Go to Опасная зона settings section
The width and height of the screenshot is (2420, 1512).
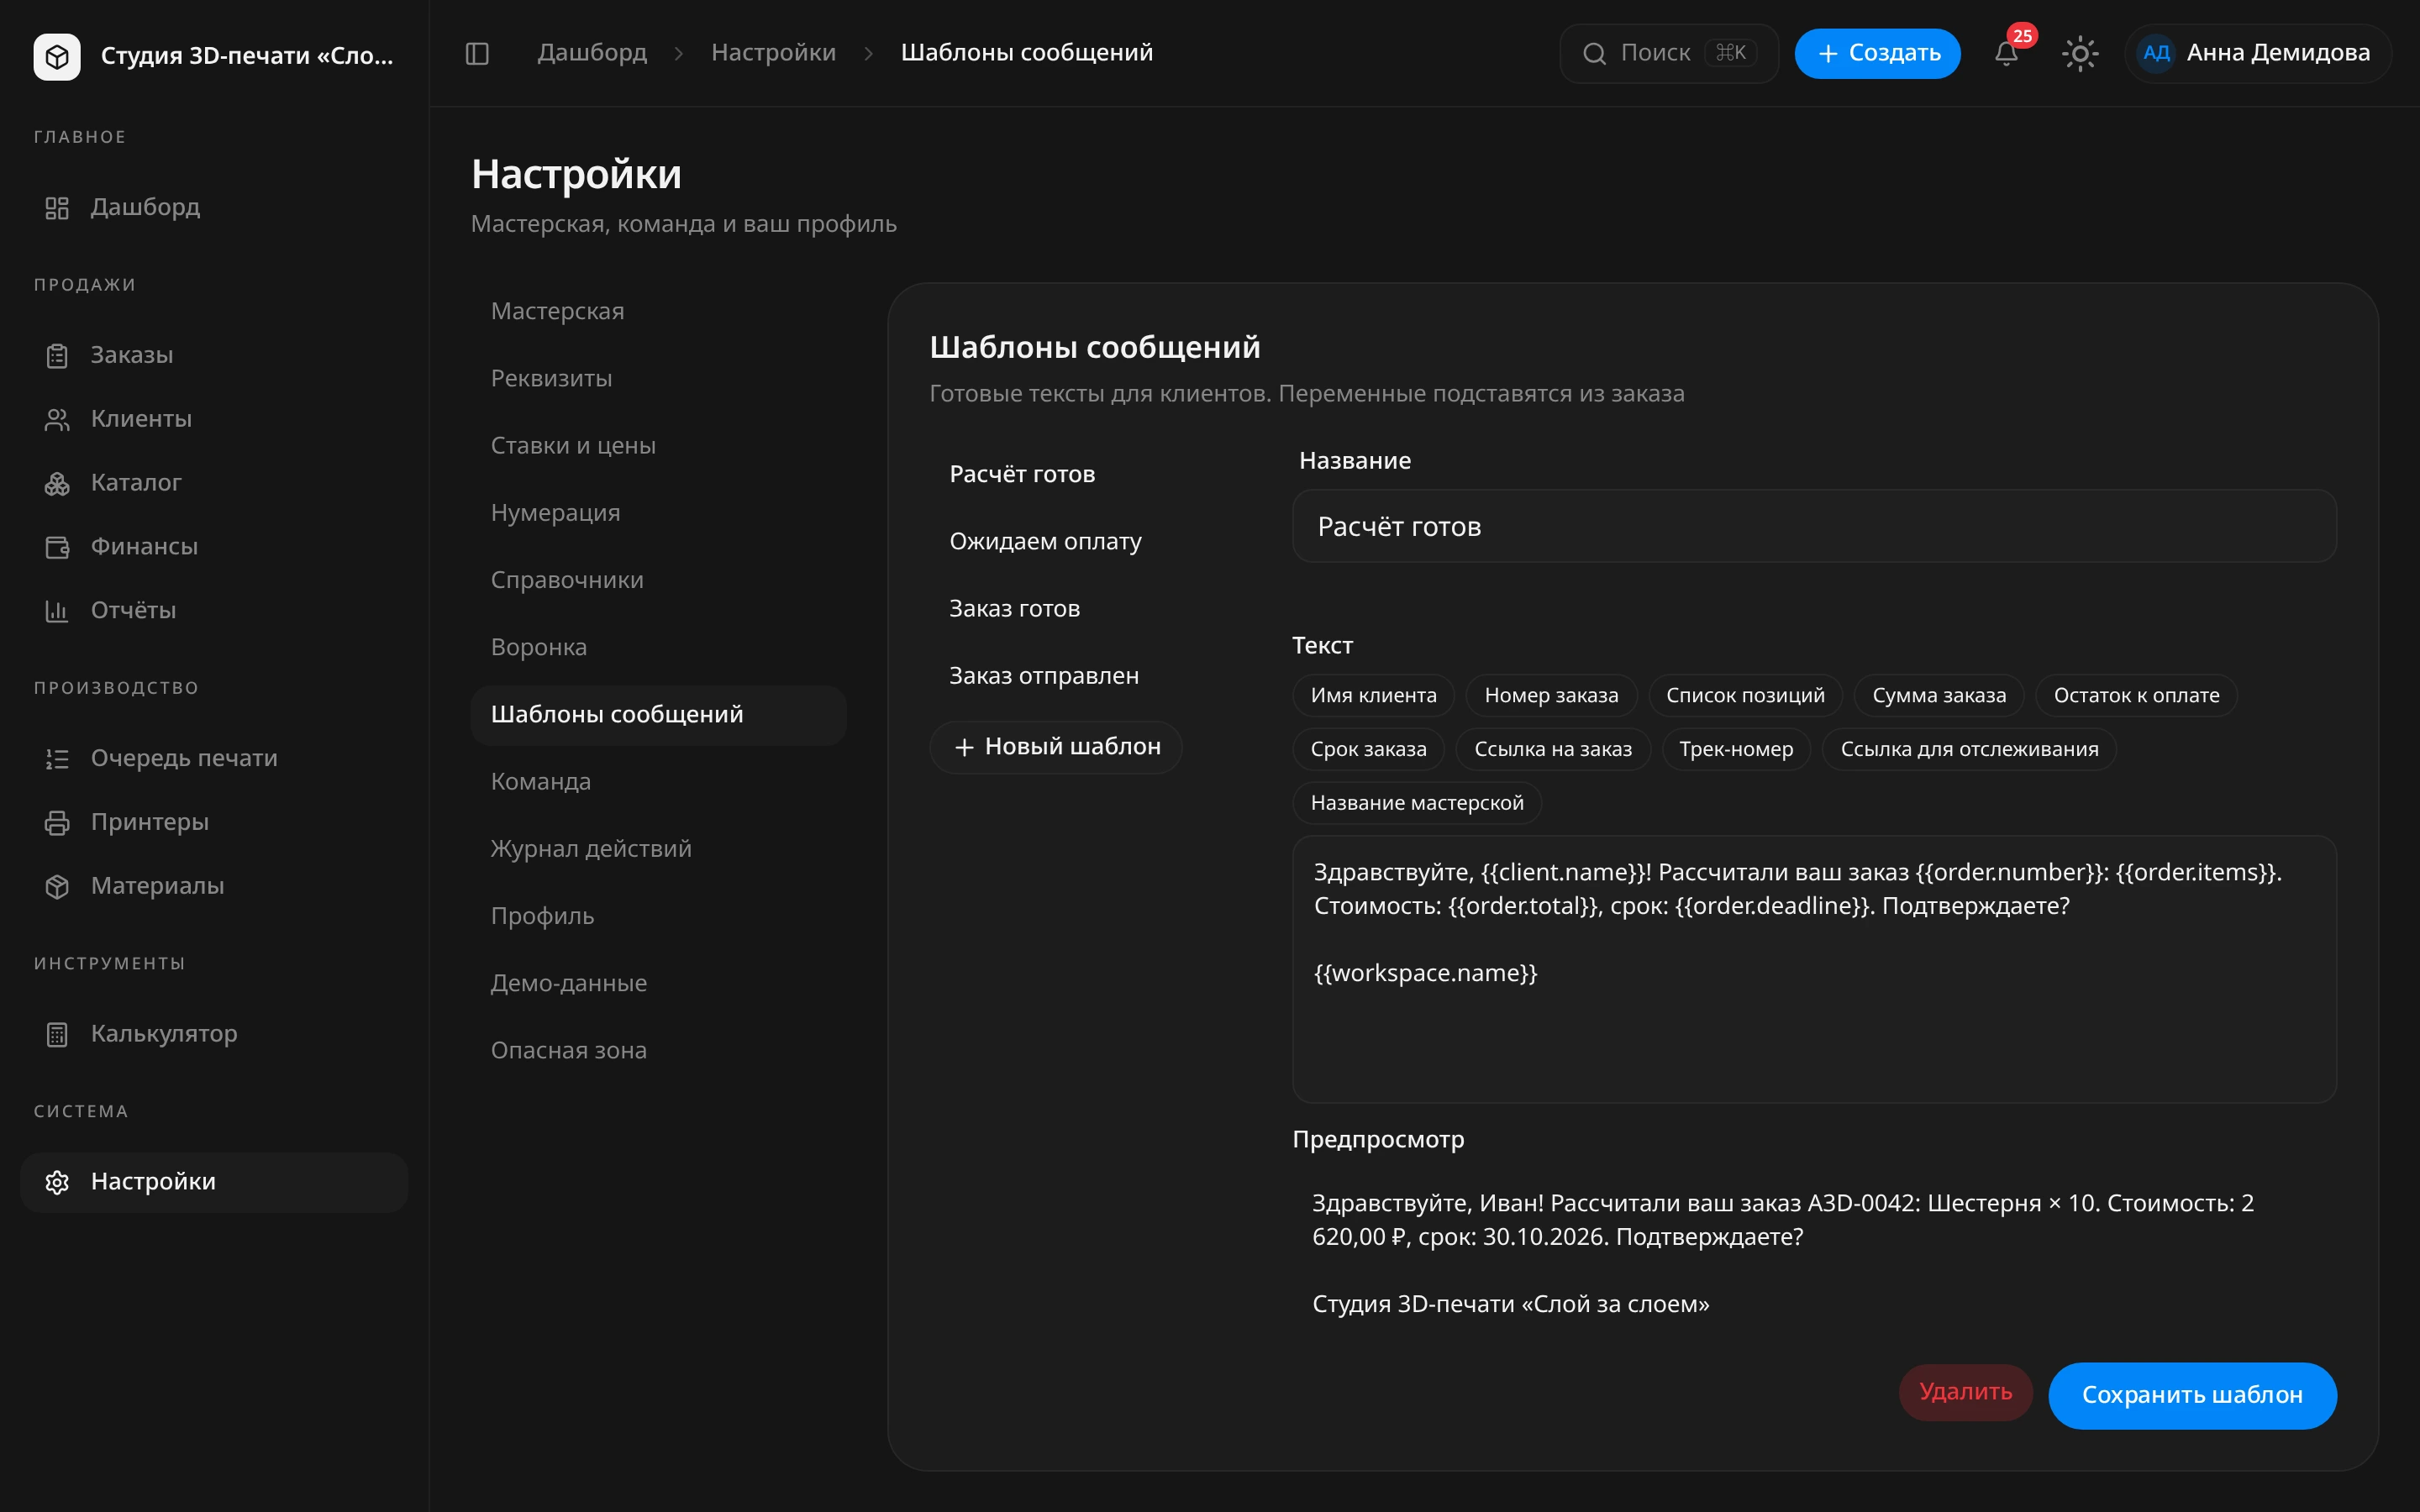coord(568,1050)
